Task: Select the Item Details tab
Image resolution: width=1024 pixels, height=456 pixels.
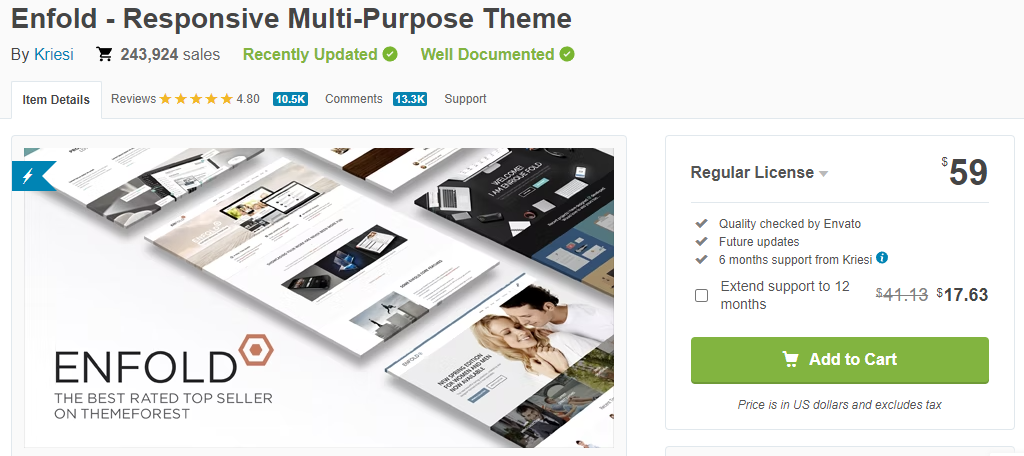Action: click(x=56, y=100)
